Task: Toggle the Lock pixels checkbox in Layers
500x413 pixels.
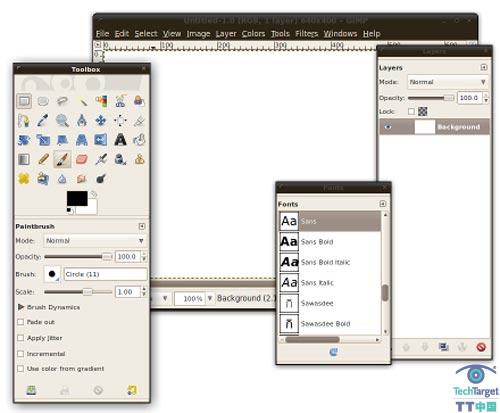Action: tap(411, 111)
